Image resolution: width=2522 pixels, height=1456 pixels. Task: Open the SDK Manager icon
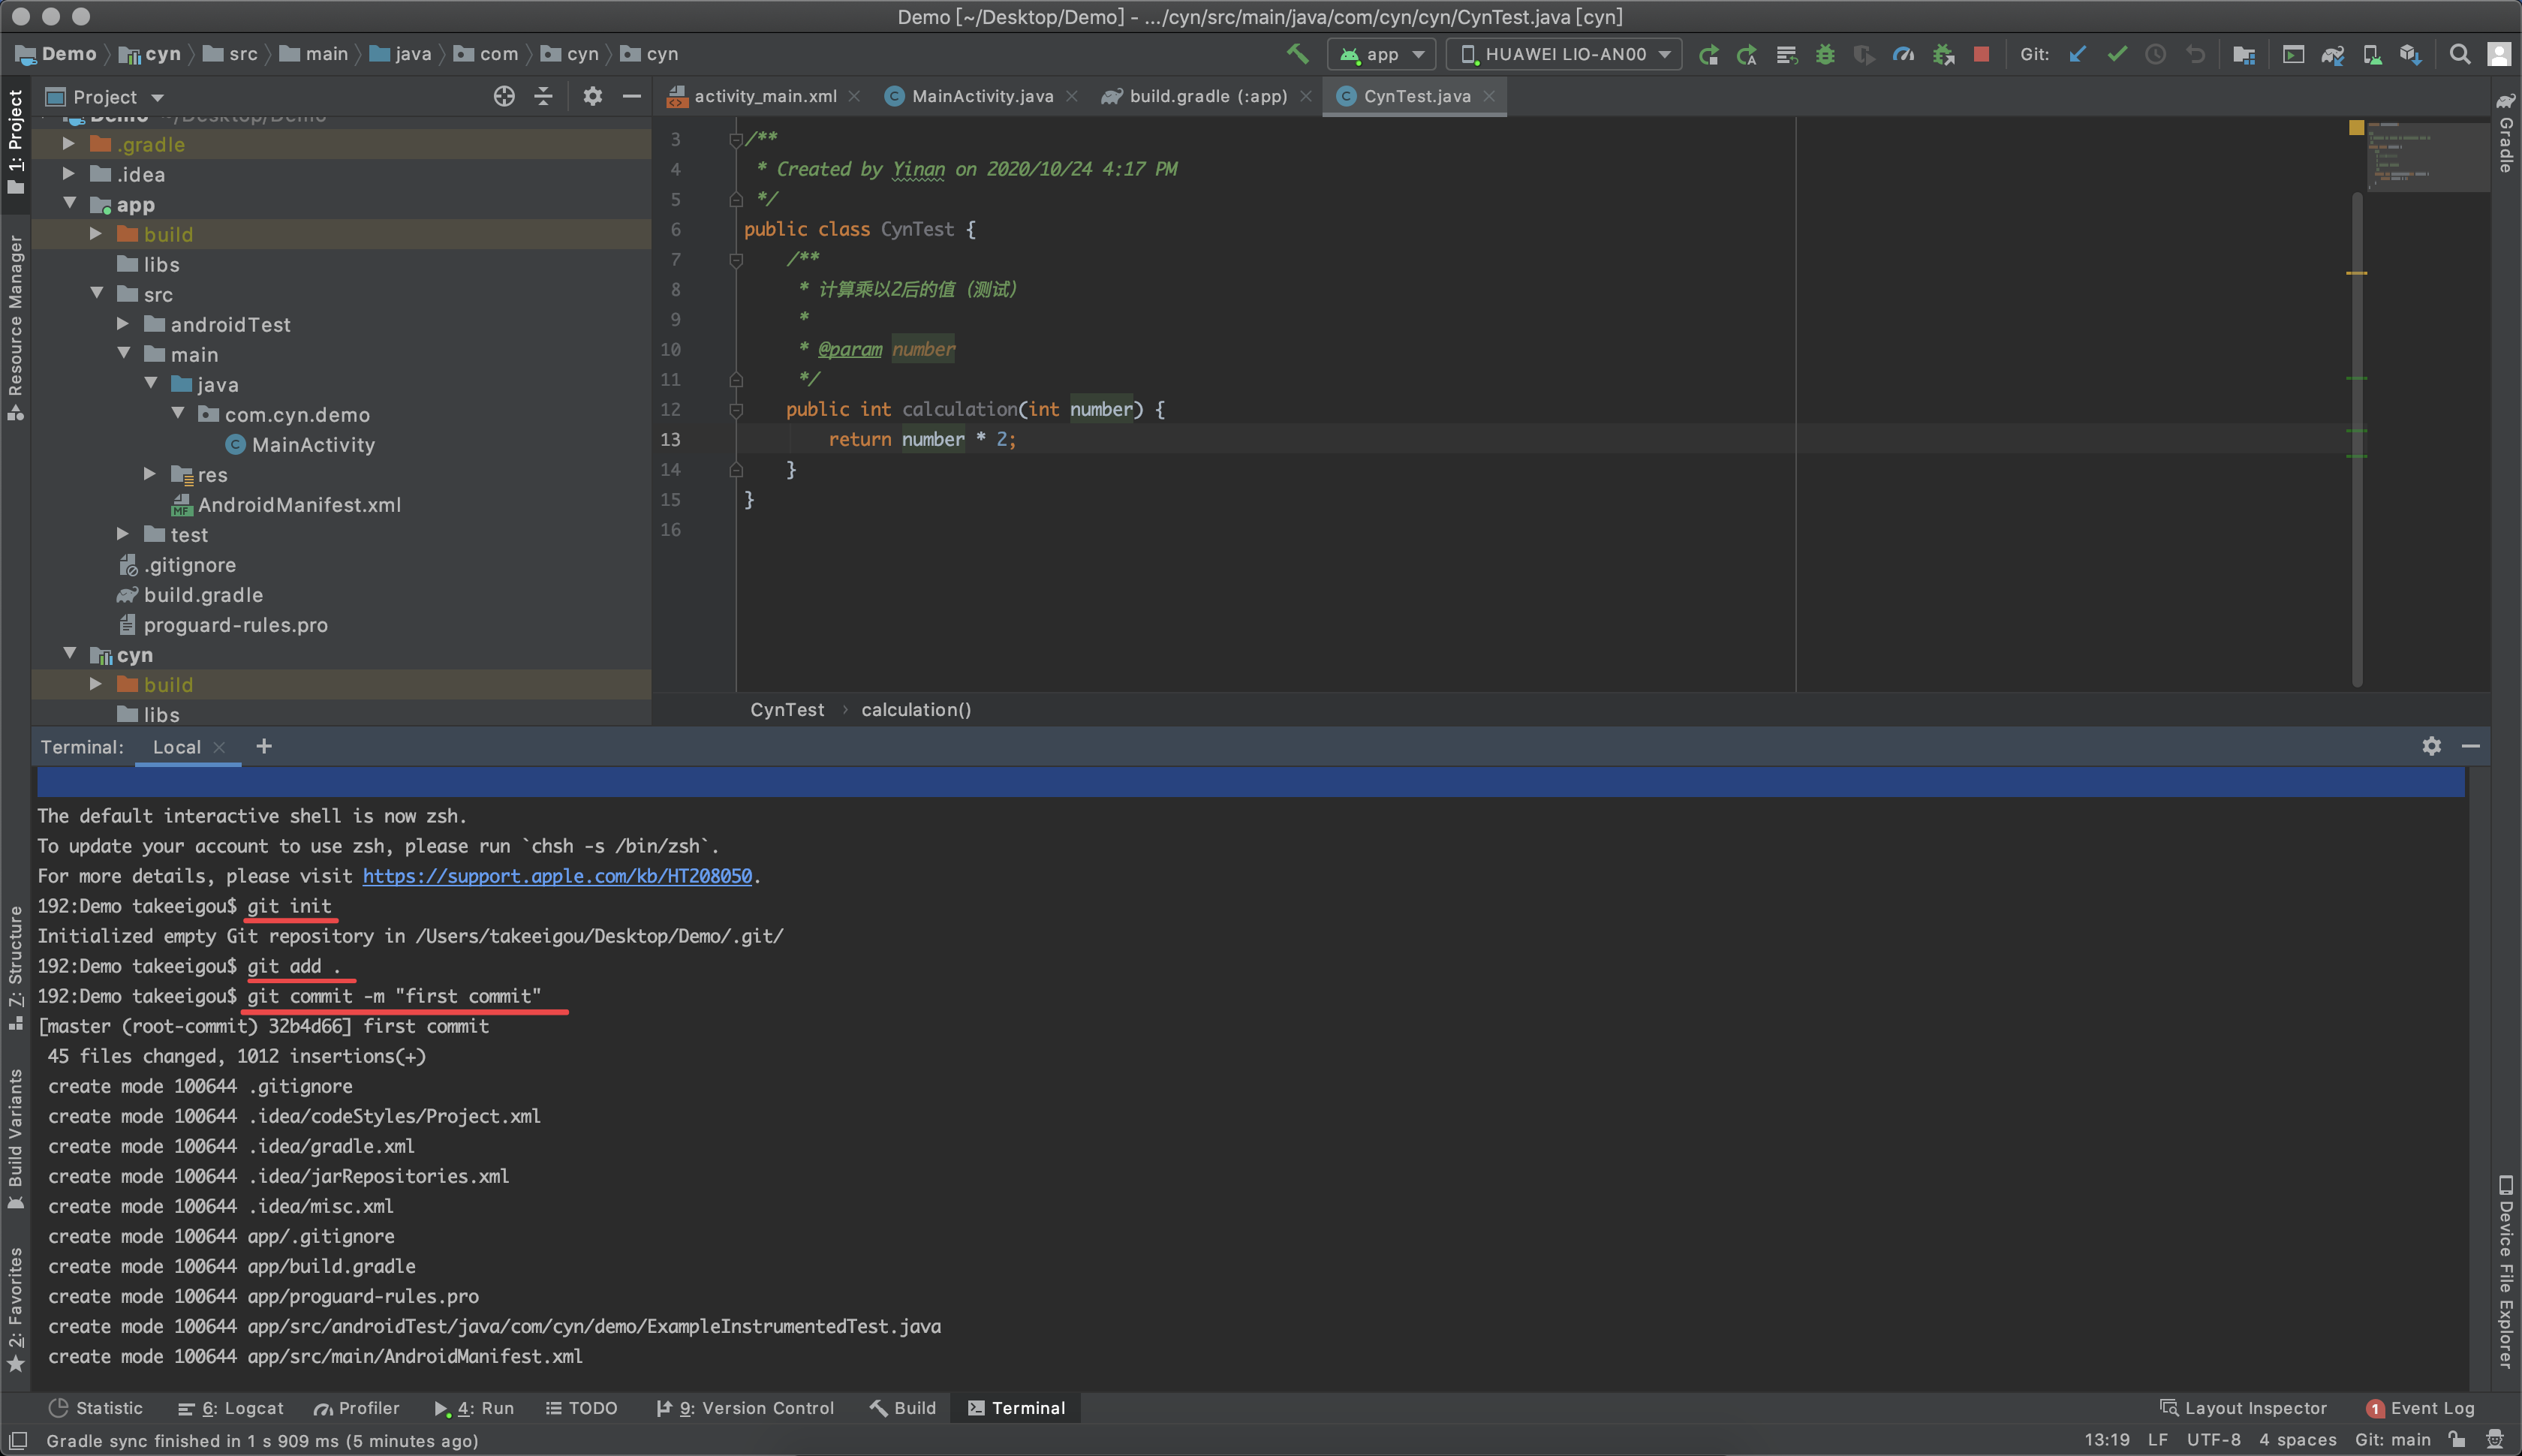pyautogui.click(x=2410, y=54)
